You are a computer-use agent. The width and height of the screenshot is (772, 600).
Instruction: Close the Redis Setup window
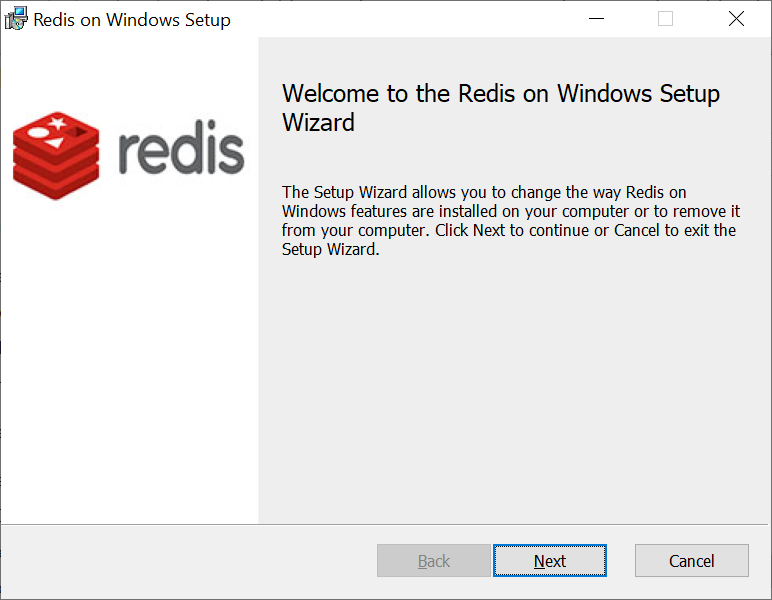coord(736,19)
